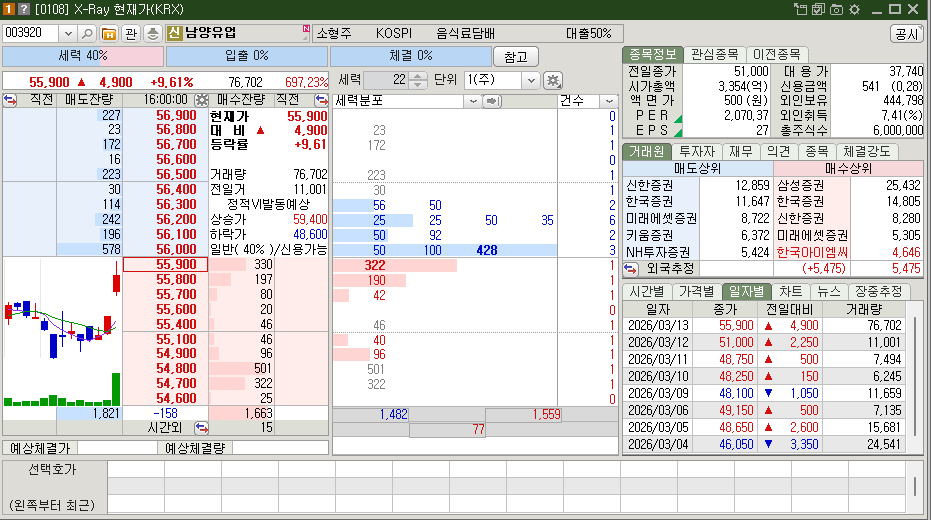
Task: Open the 세력분포 dropdown
Action: coord(473,101)
